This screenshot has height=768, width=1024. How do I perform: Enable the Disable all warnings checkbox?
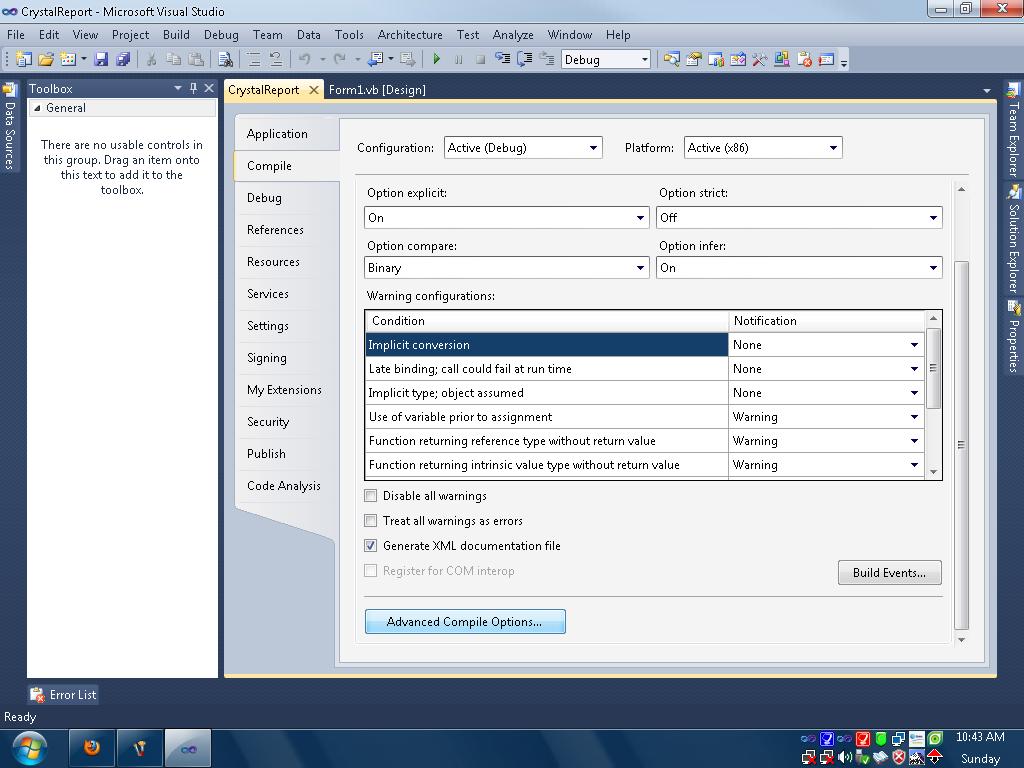pos(371,495)
